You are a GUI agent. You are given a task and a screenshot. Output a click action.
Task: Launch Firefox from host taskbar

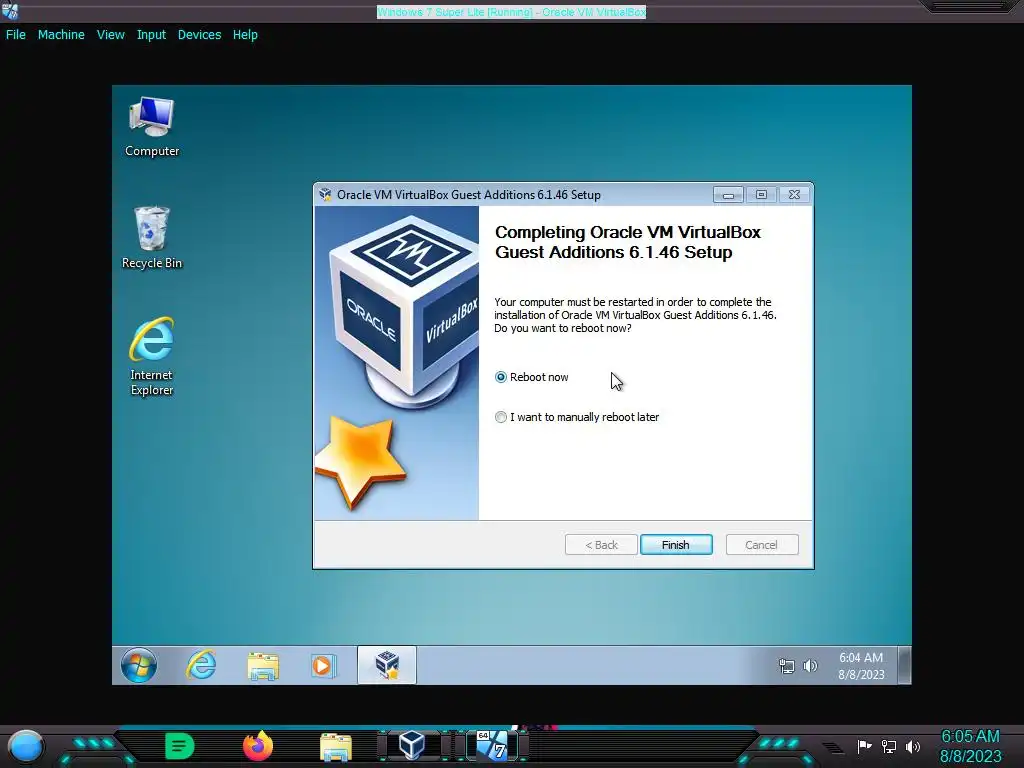[258, 745]
